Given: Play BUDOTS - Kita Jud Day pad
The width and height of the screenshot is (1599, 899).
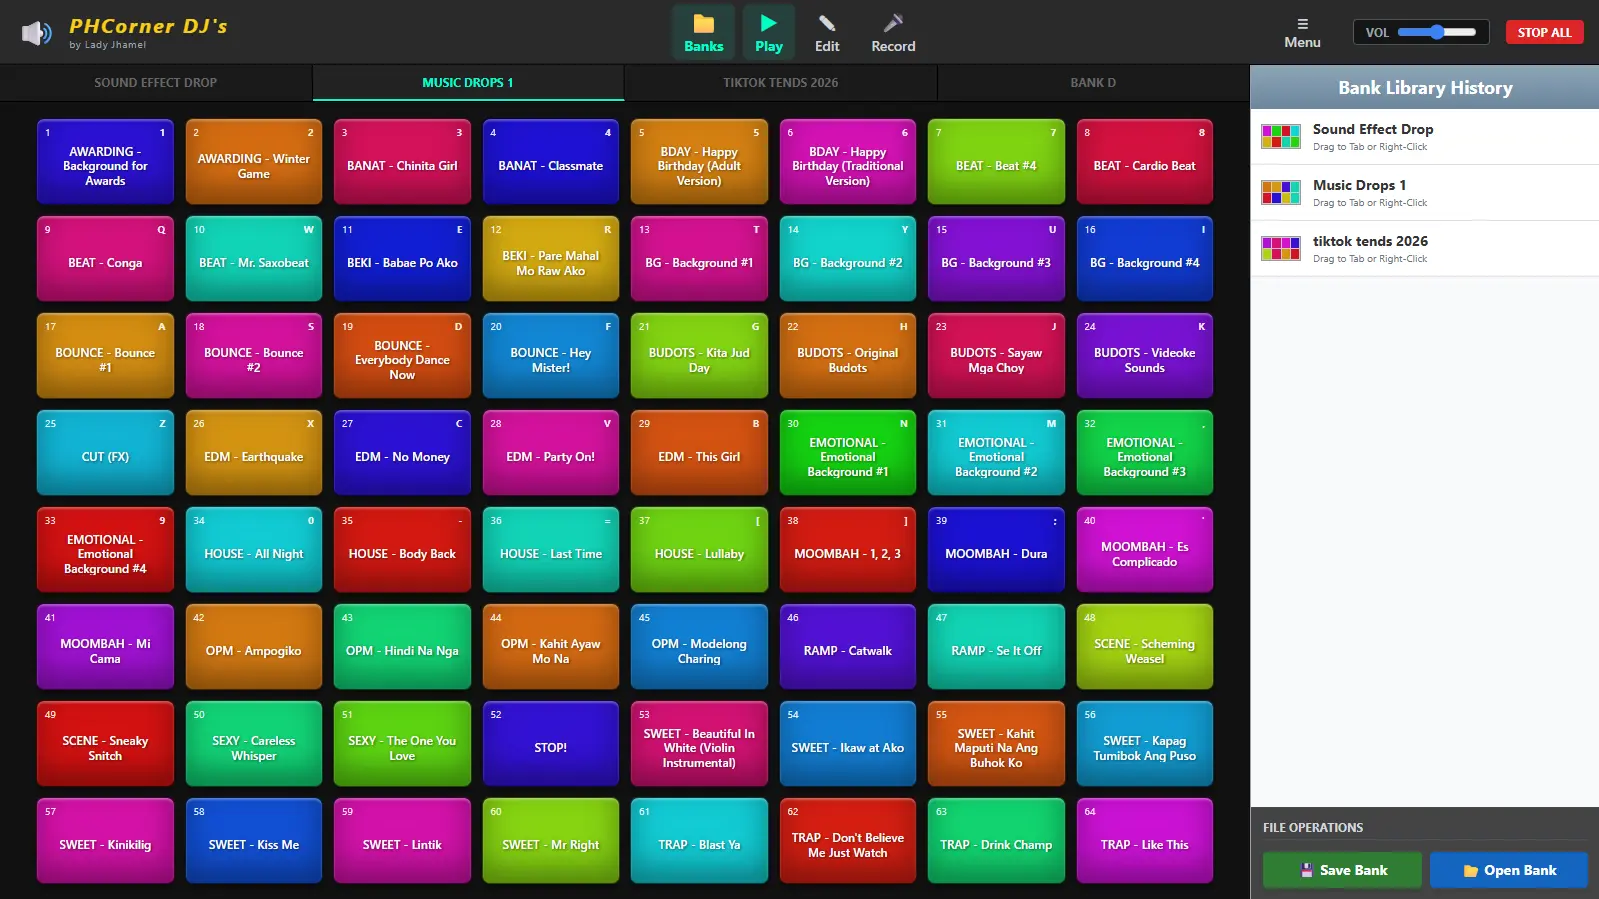Looking at the screenshot, I should pyautogui.click(x=699, y=355).
